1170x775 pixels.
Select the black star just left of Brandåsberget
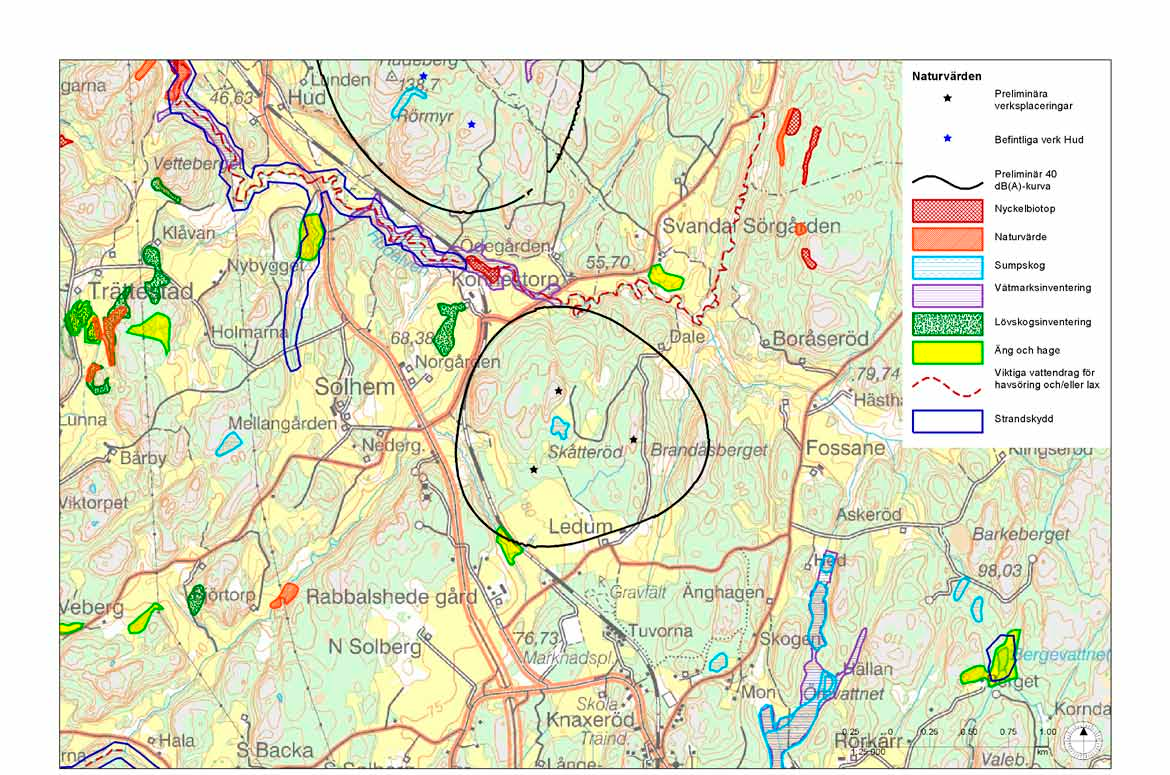[x=634, y=439]
